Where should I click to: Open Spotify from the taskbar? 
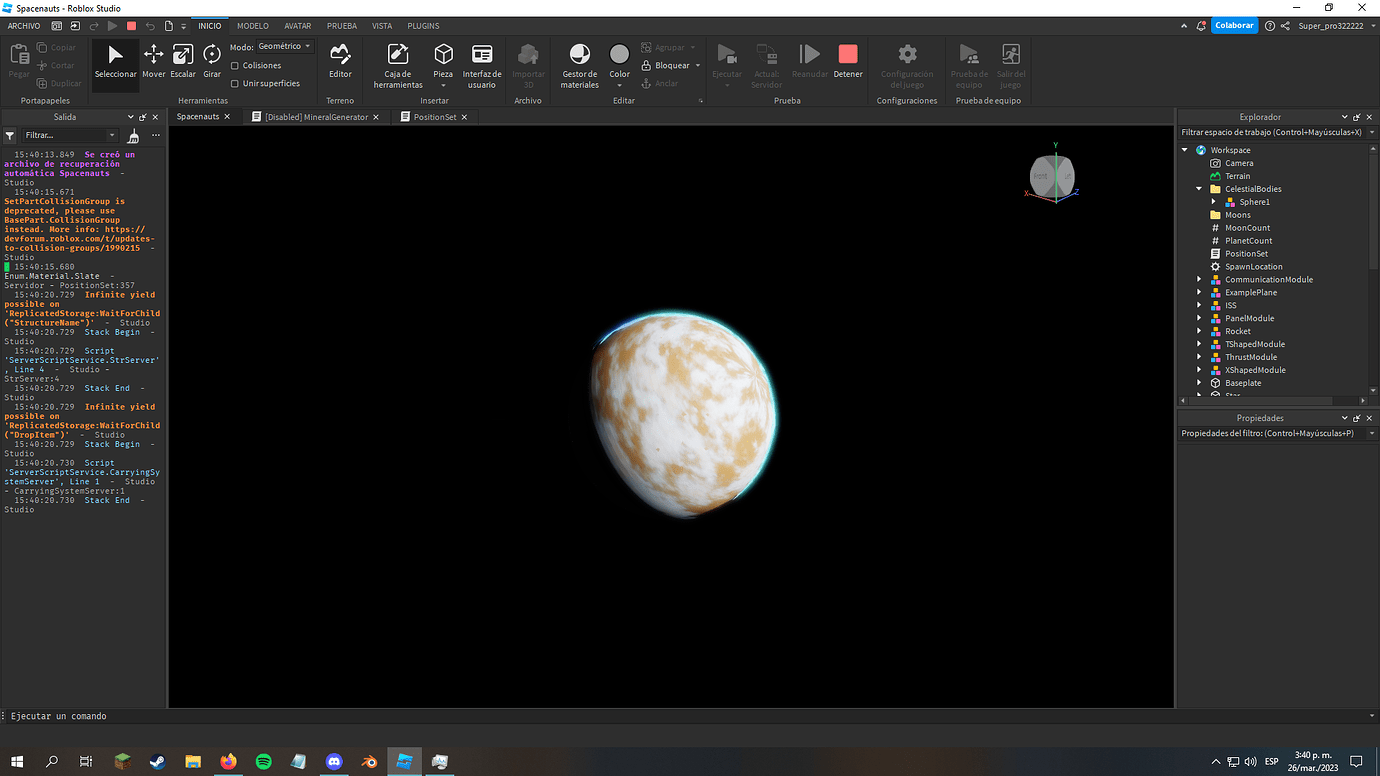263,761
